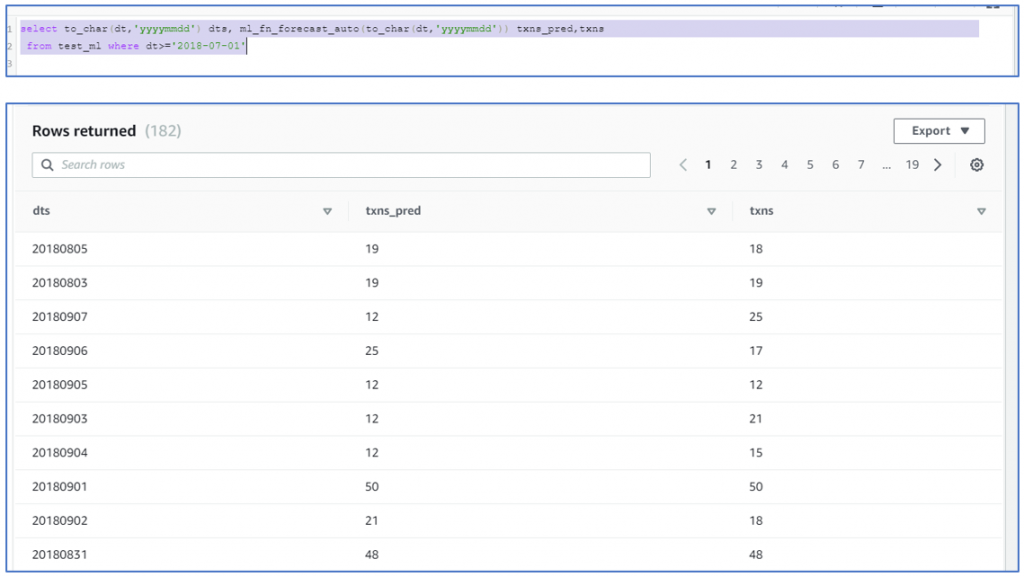Click txns_pred value 21 in 20180902 row
This screenshot has width=1024, height=577.
[372, 520]
